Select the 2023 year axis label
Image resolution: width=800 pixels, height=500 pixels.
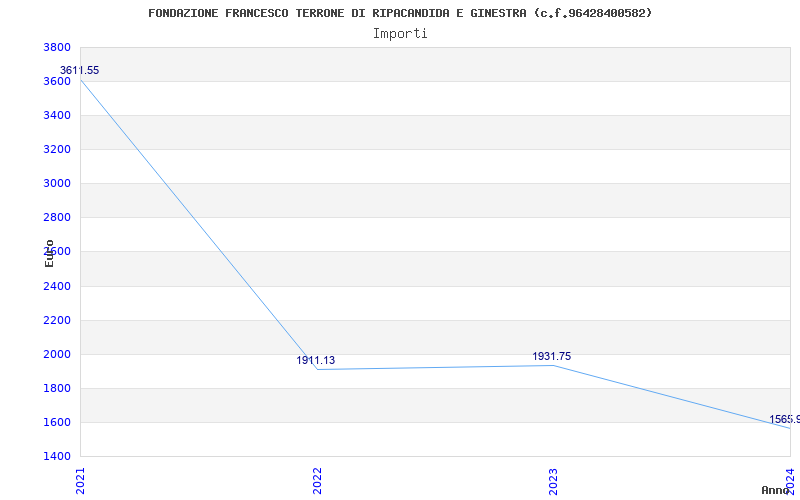553,481
